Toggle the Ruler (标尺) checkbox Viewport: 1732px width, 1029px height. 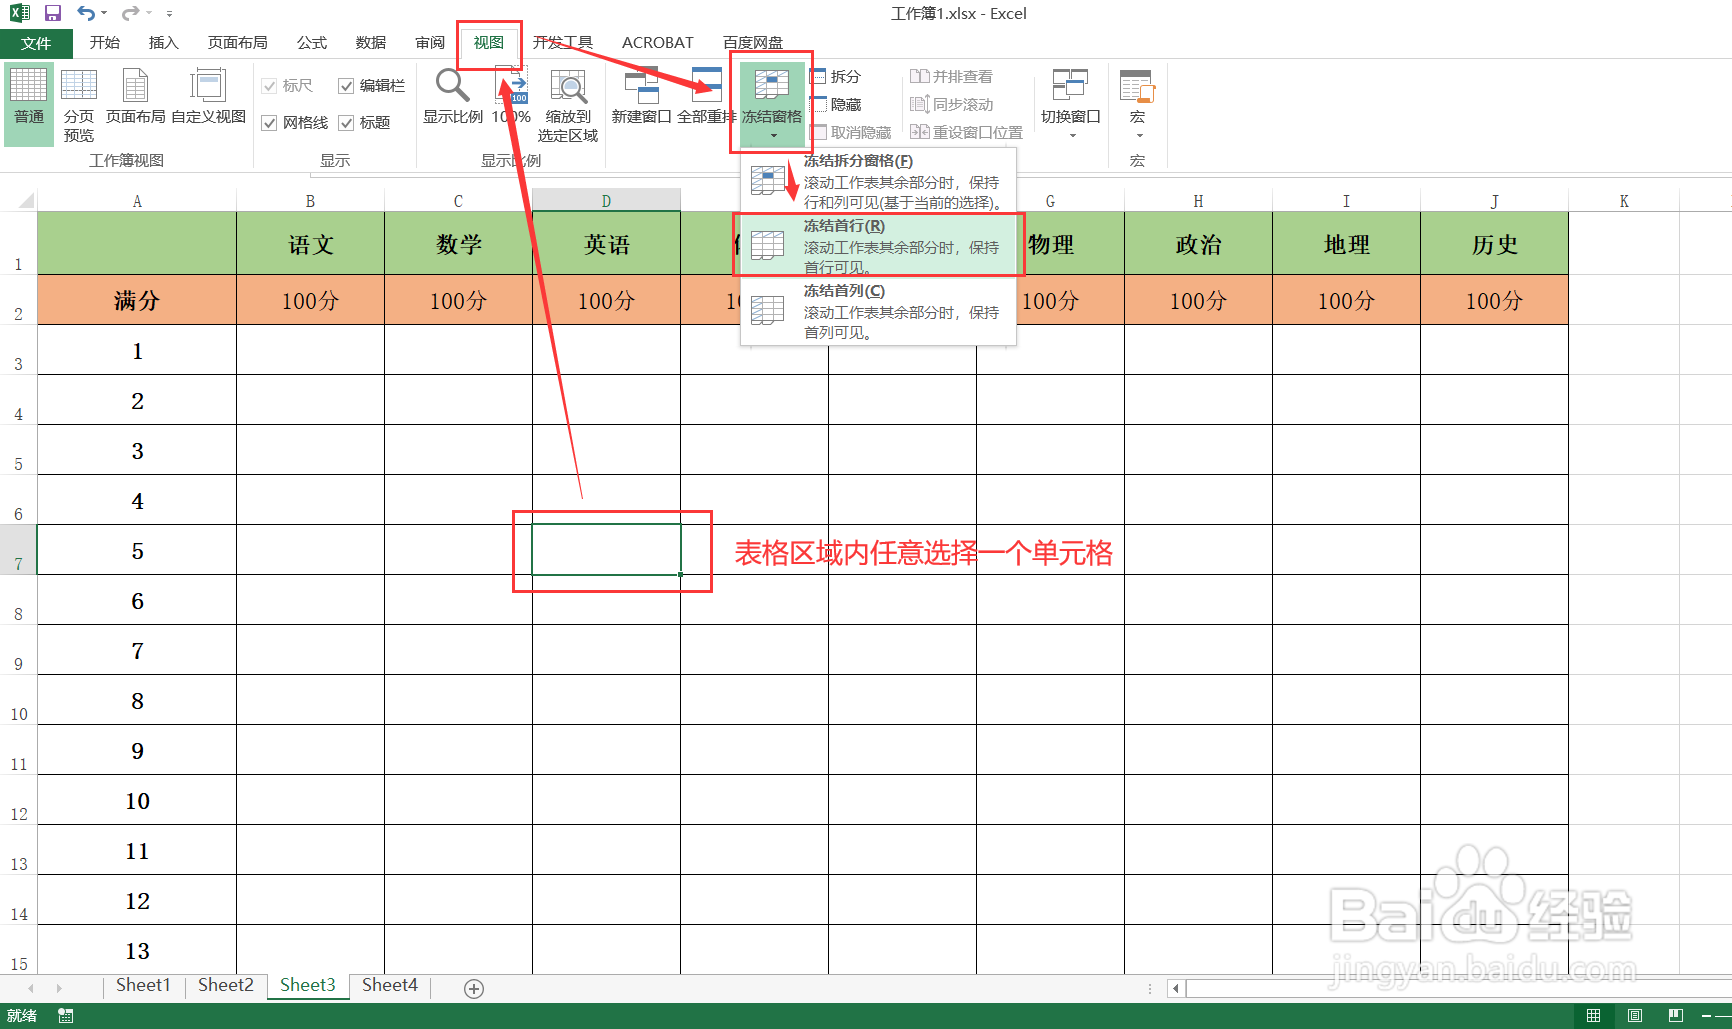269,86
